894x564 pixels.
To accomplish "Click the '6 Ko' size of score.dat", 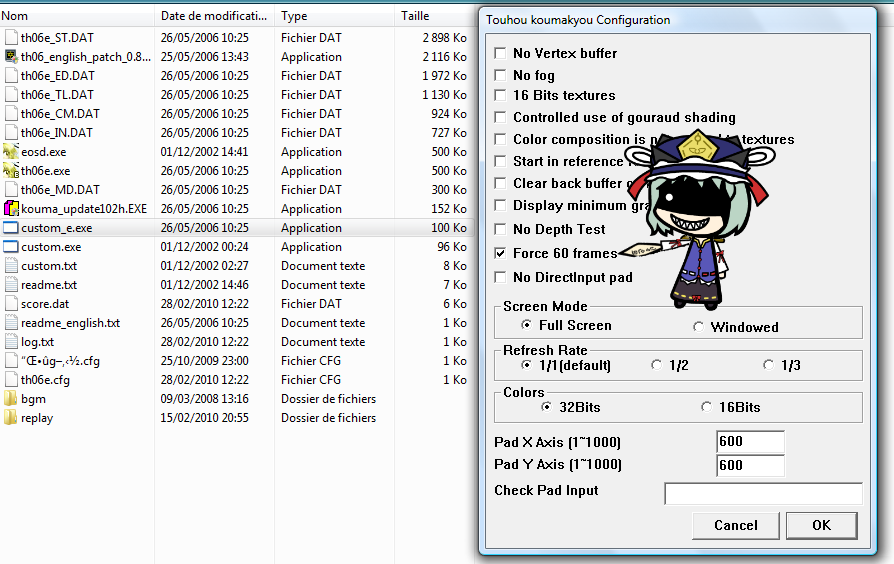I will (455, 304).
